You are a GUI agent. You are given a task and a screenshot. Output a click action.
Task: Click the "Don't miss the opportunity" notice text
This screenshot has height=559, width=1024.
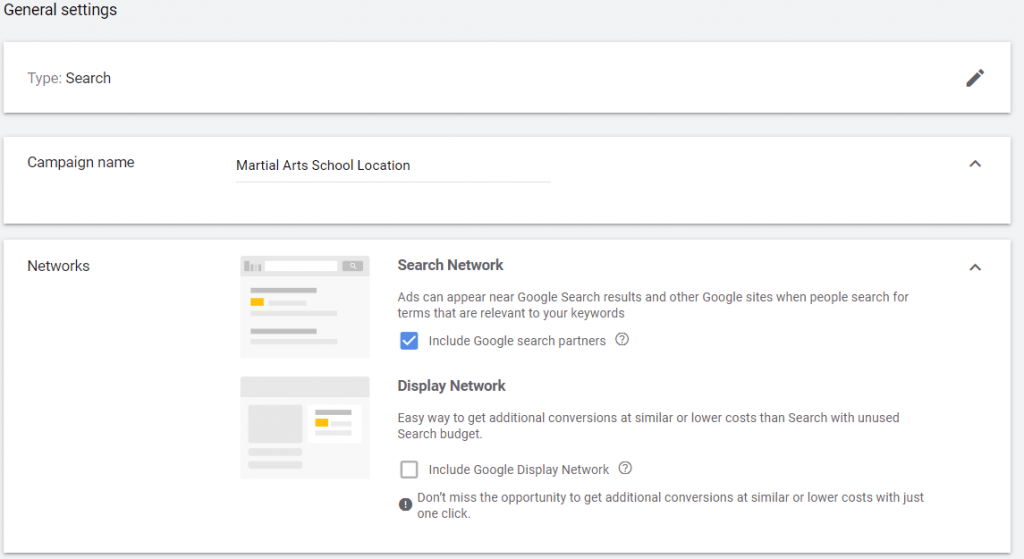pos(670,505)
